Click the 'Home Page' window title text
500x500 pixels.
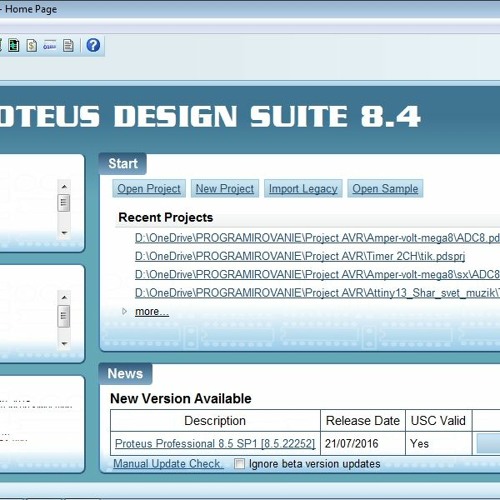31,9
